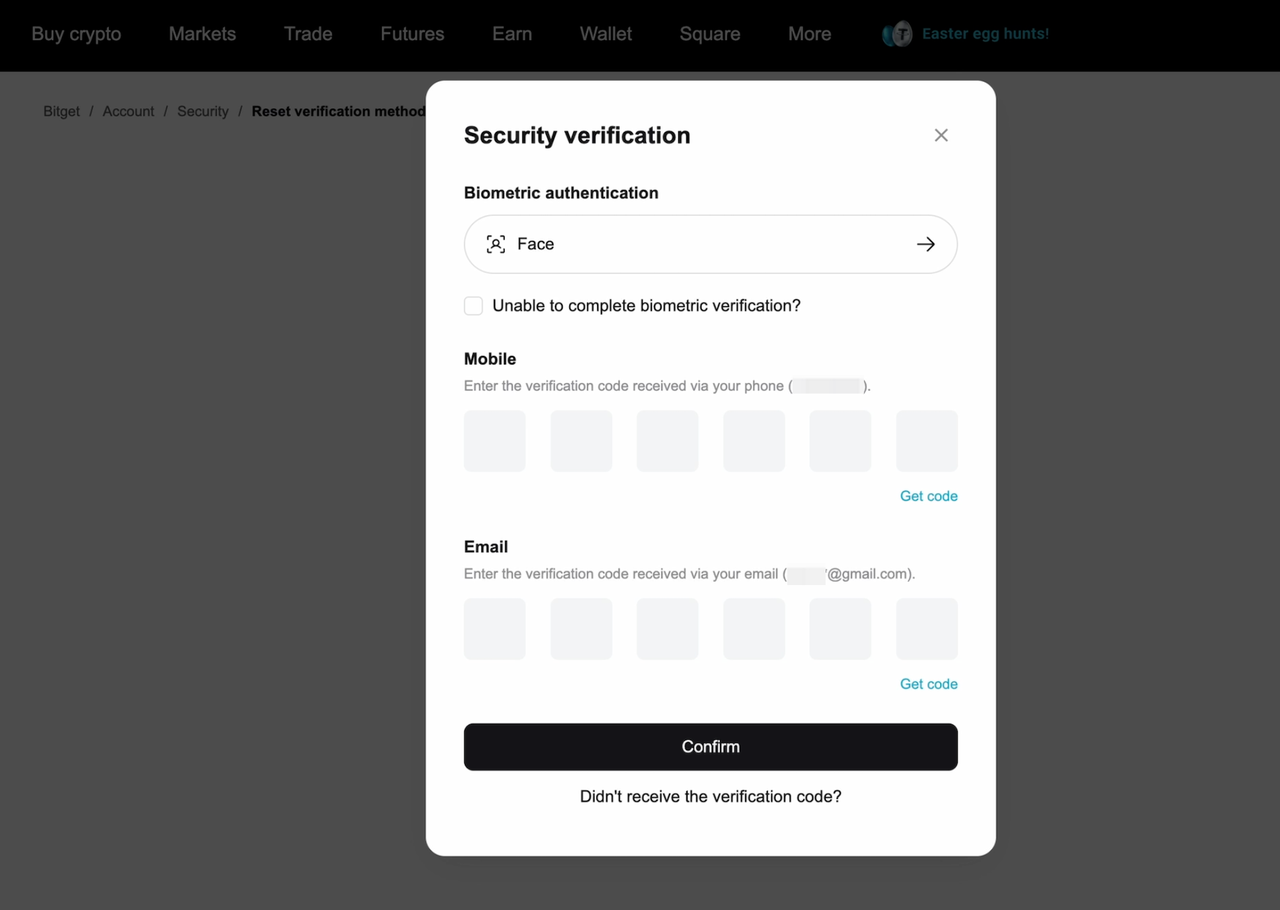Click the Bitget breadcrumb link
The width and height of the screenshot is (1280, 910).
point(61,111)
